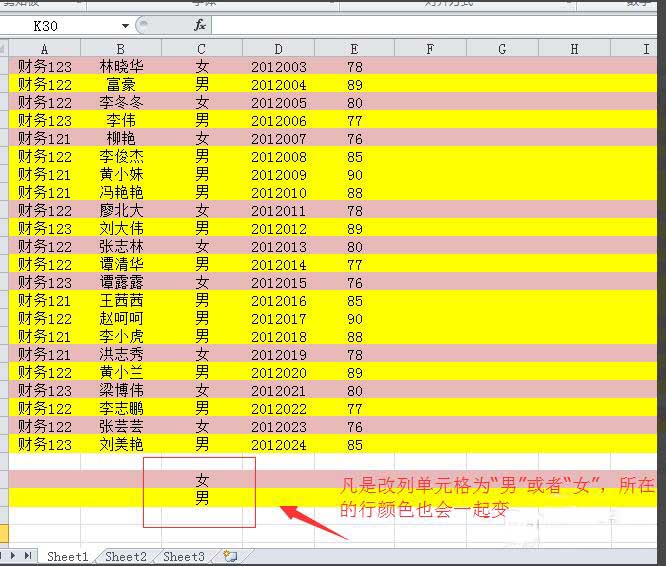The width and height of the screenshot is (666, 566).
Task: Select column E header
Action: pyautogui.click(x=354, y=48)
